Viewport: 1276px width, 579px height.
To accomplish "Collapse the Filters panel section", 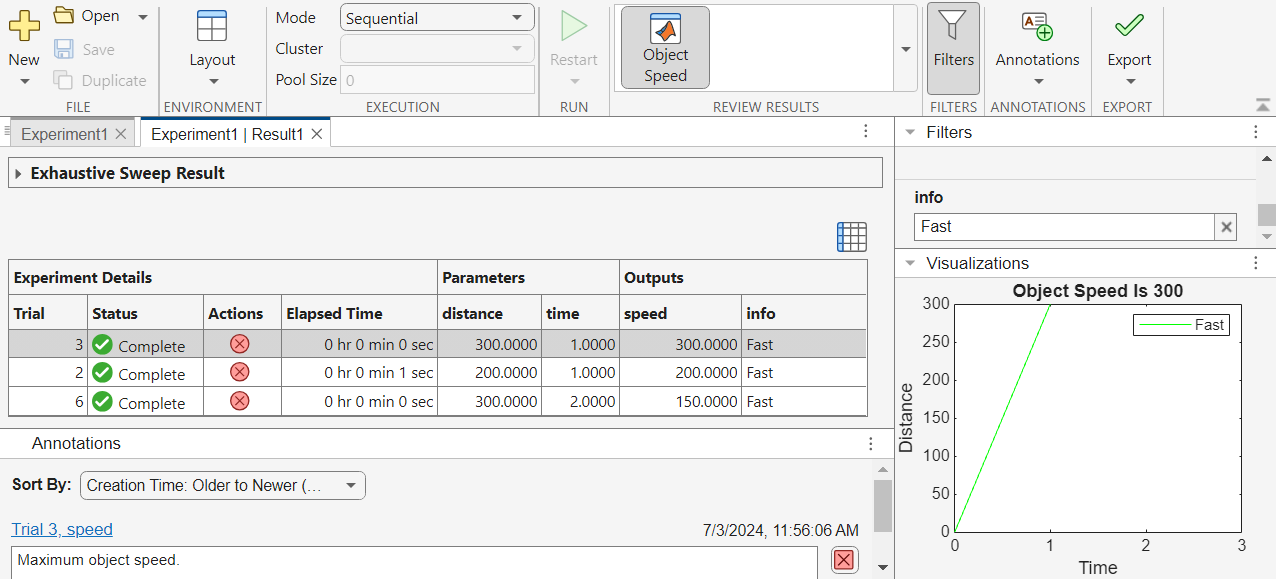I will coord(910,133).
